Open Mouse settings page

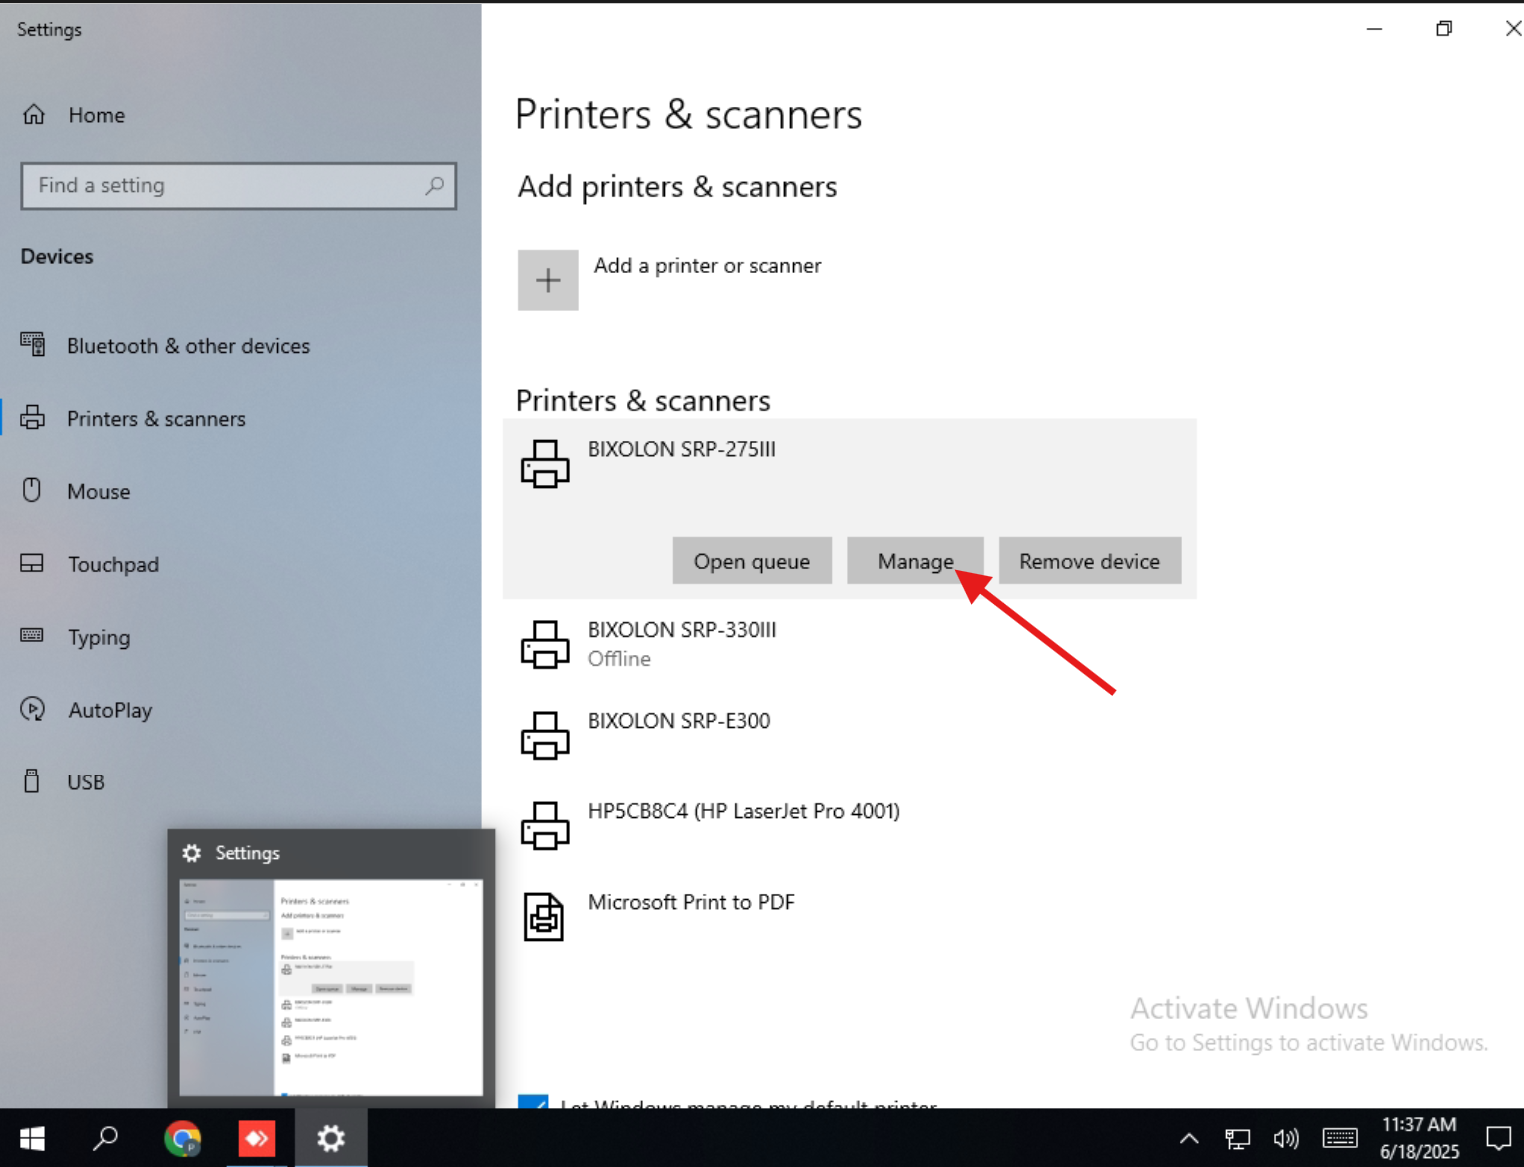[98, 492]
